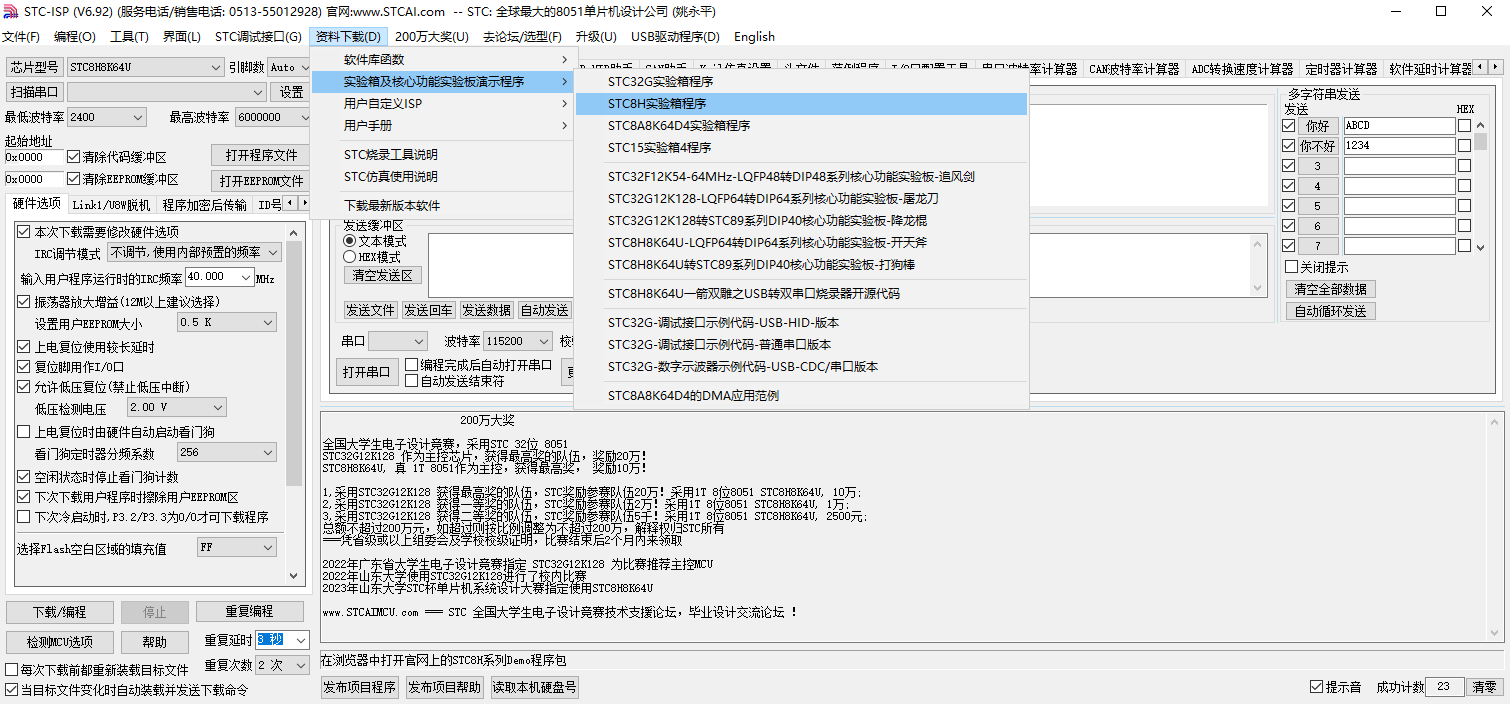Click the STC-ISP app icon in title bar
Image resolution: width=1510 pixels, height=704 pixels.
coord(12,12)
